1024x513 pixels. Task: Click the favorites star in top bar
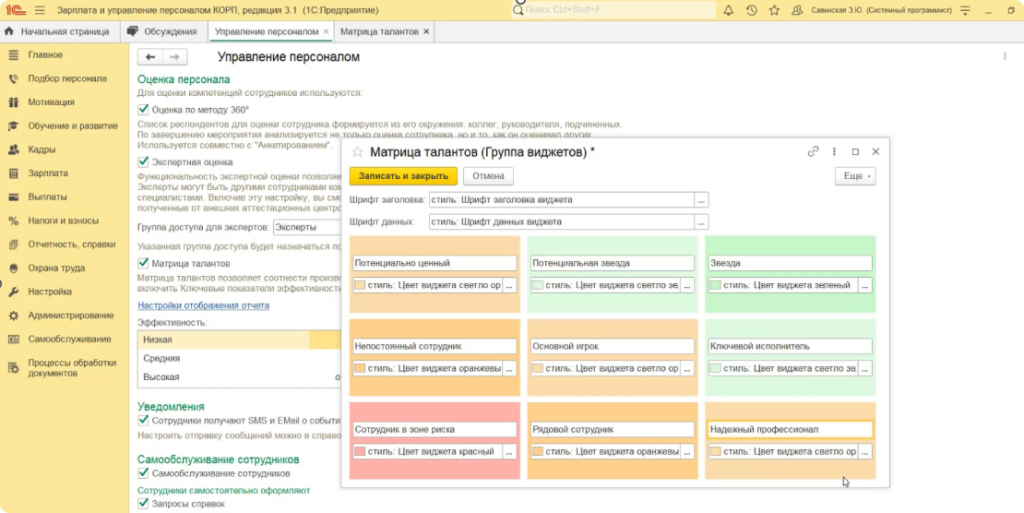tap(773, 10)
